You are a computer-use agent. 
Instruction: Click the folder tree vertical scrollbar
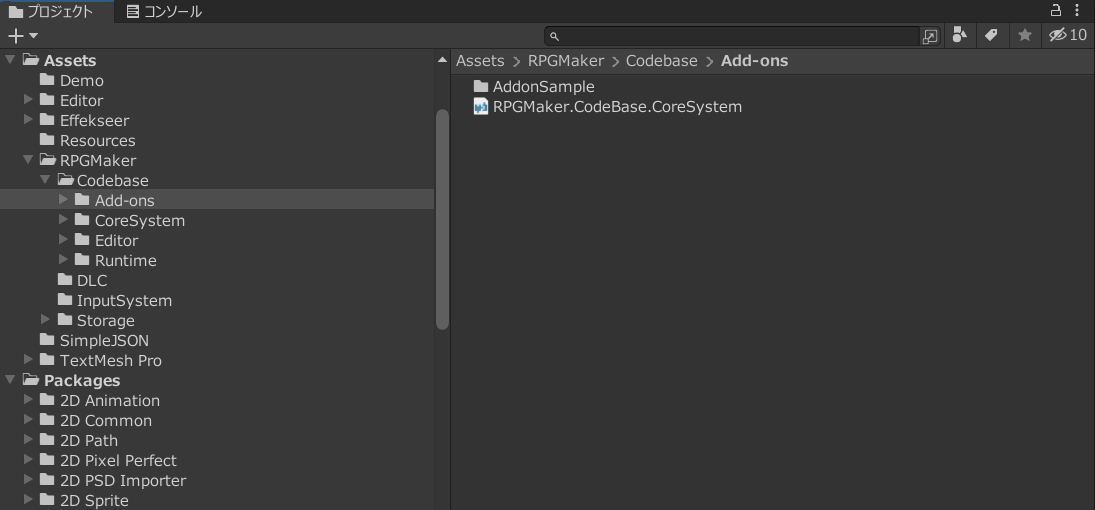(442, 218)
